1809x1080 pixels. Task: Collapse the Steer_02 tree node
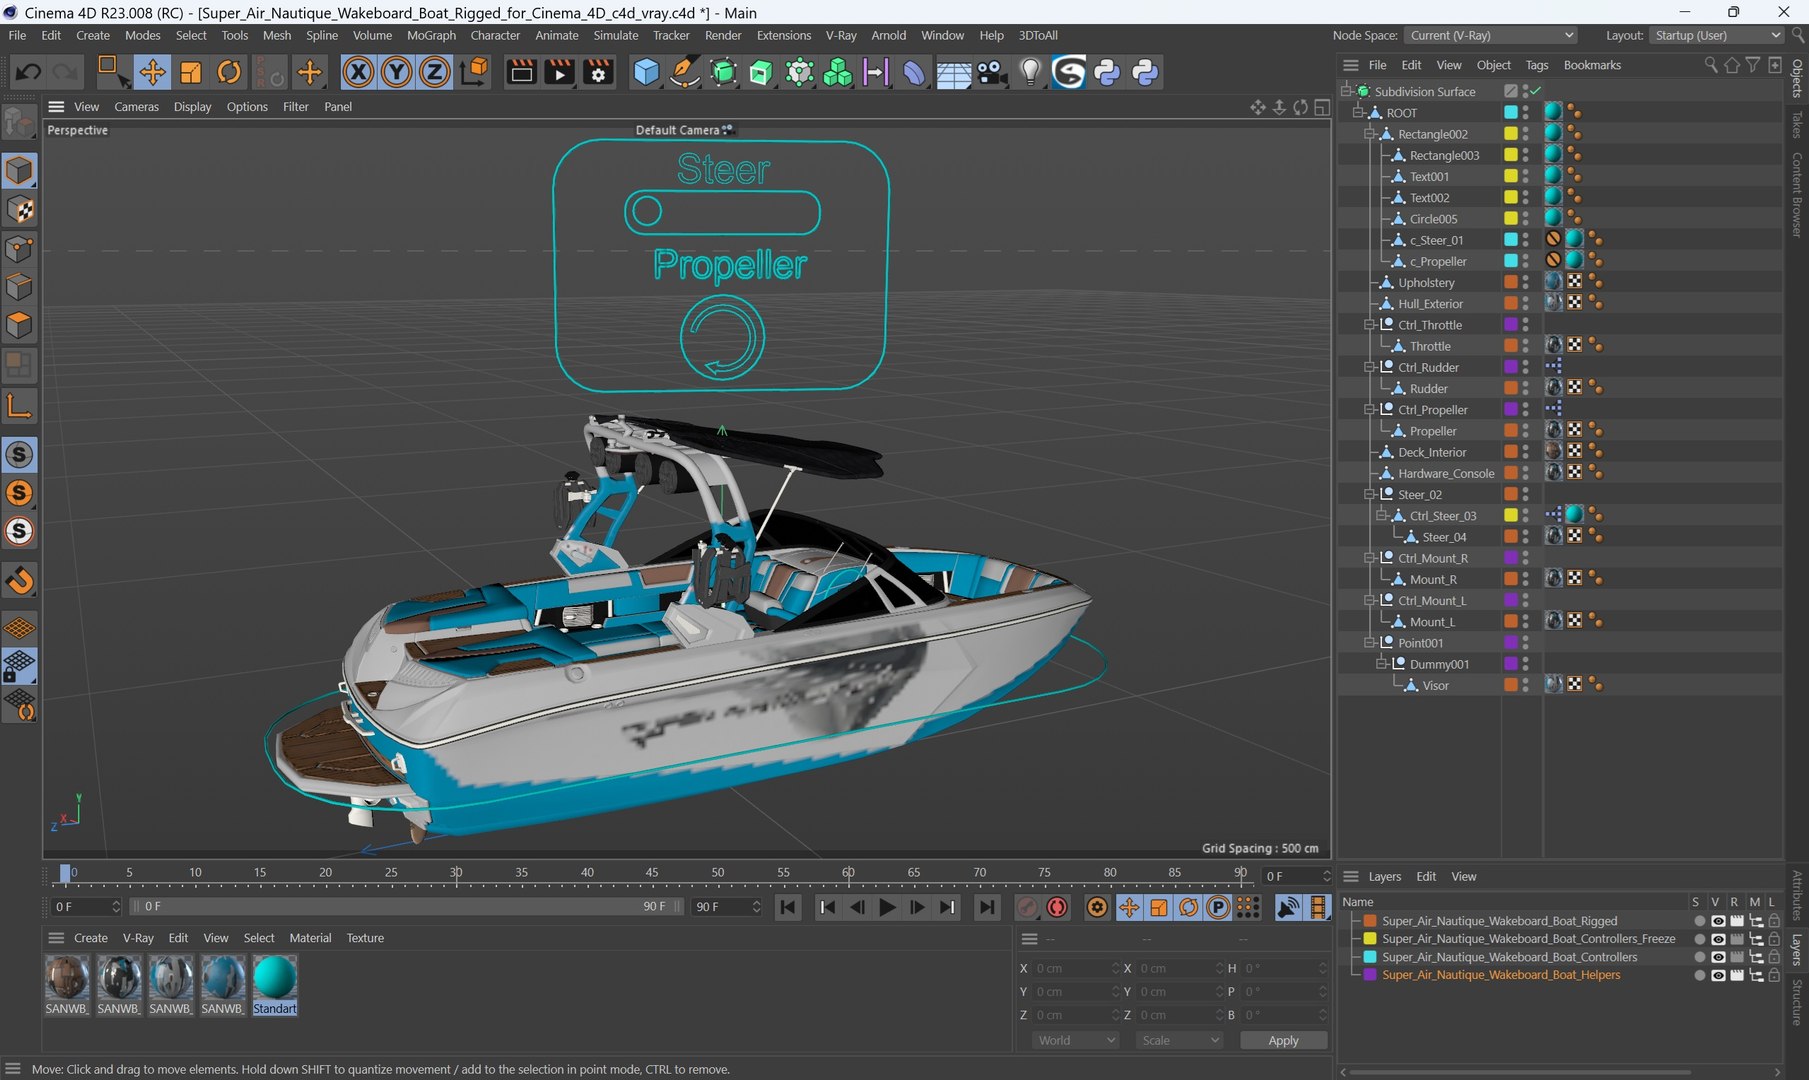coord(1370,494)
